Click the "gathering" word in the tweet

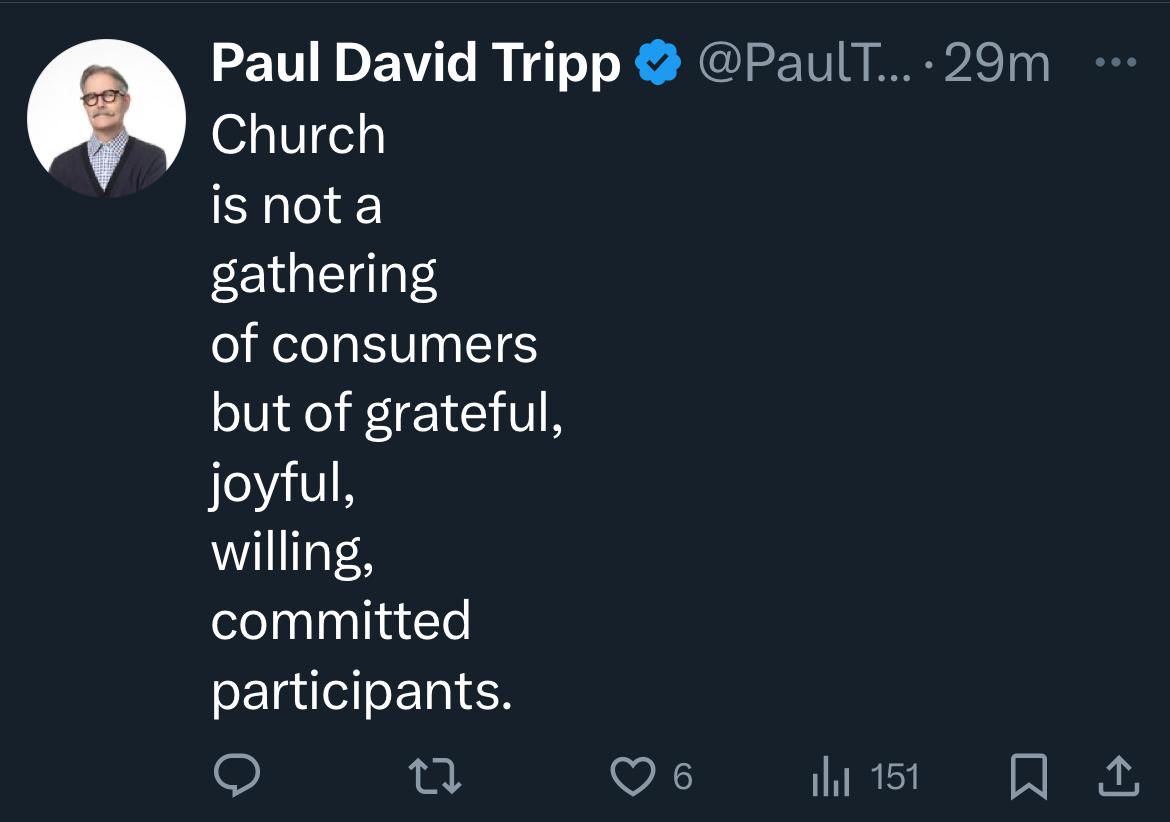tap(324, 275)
